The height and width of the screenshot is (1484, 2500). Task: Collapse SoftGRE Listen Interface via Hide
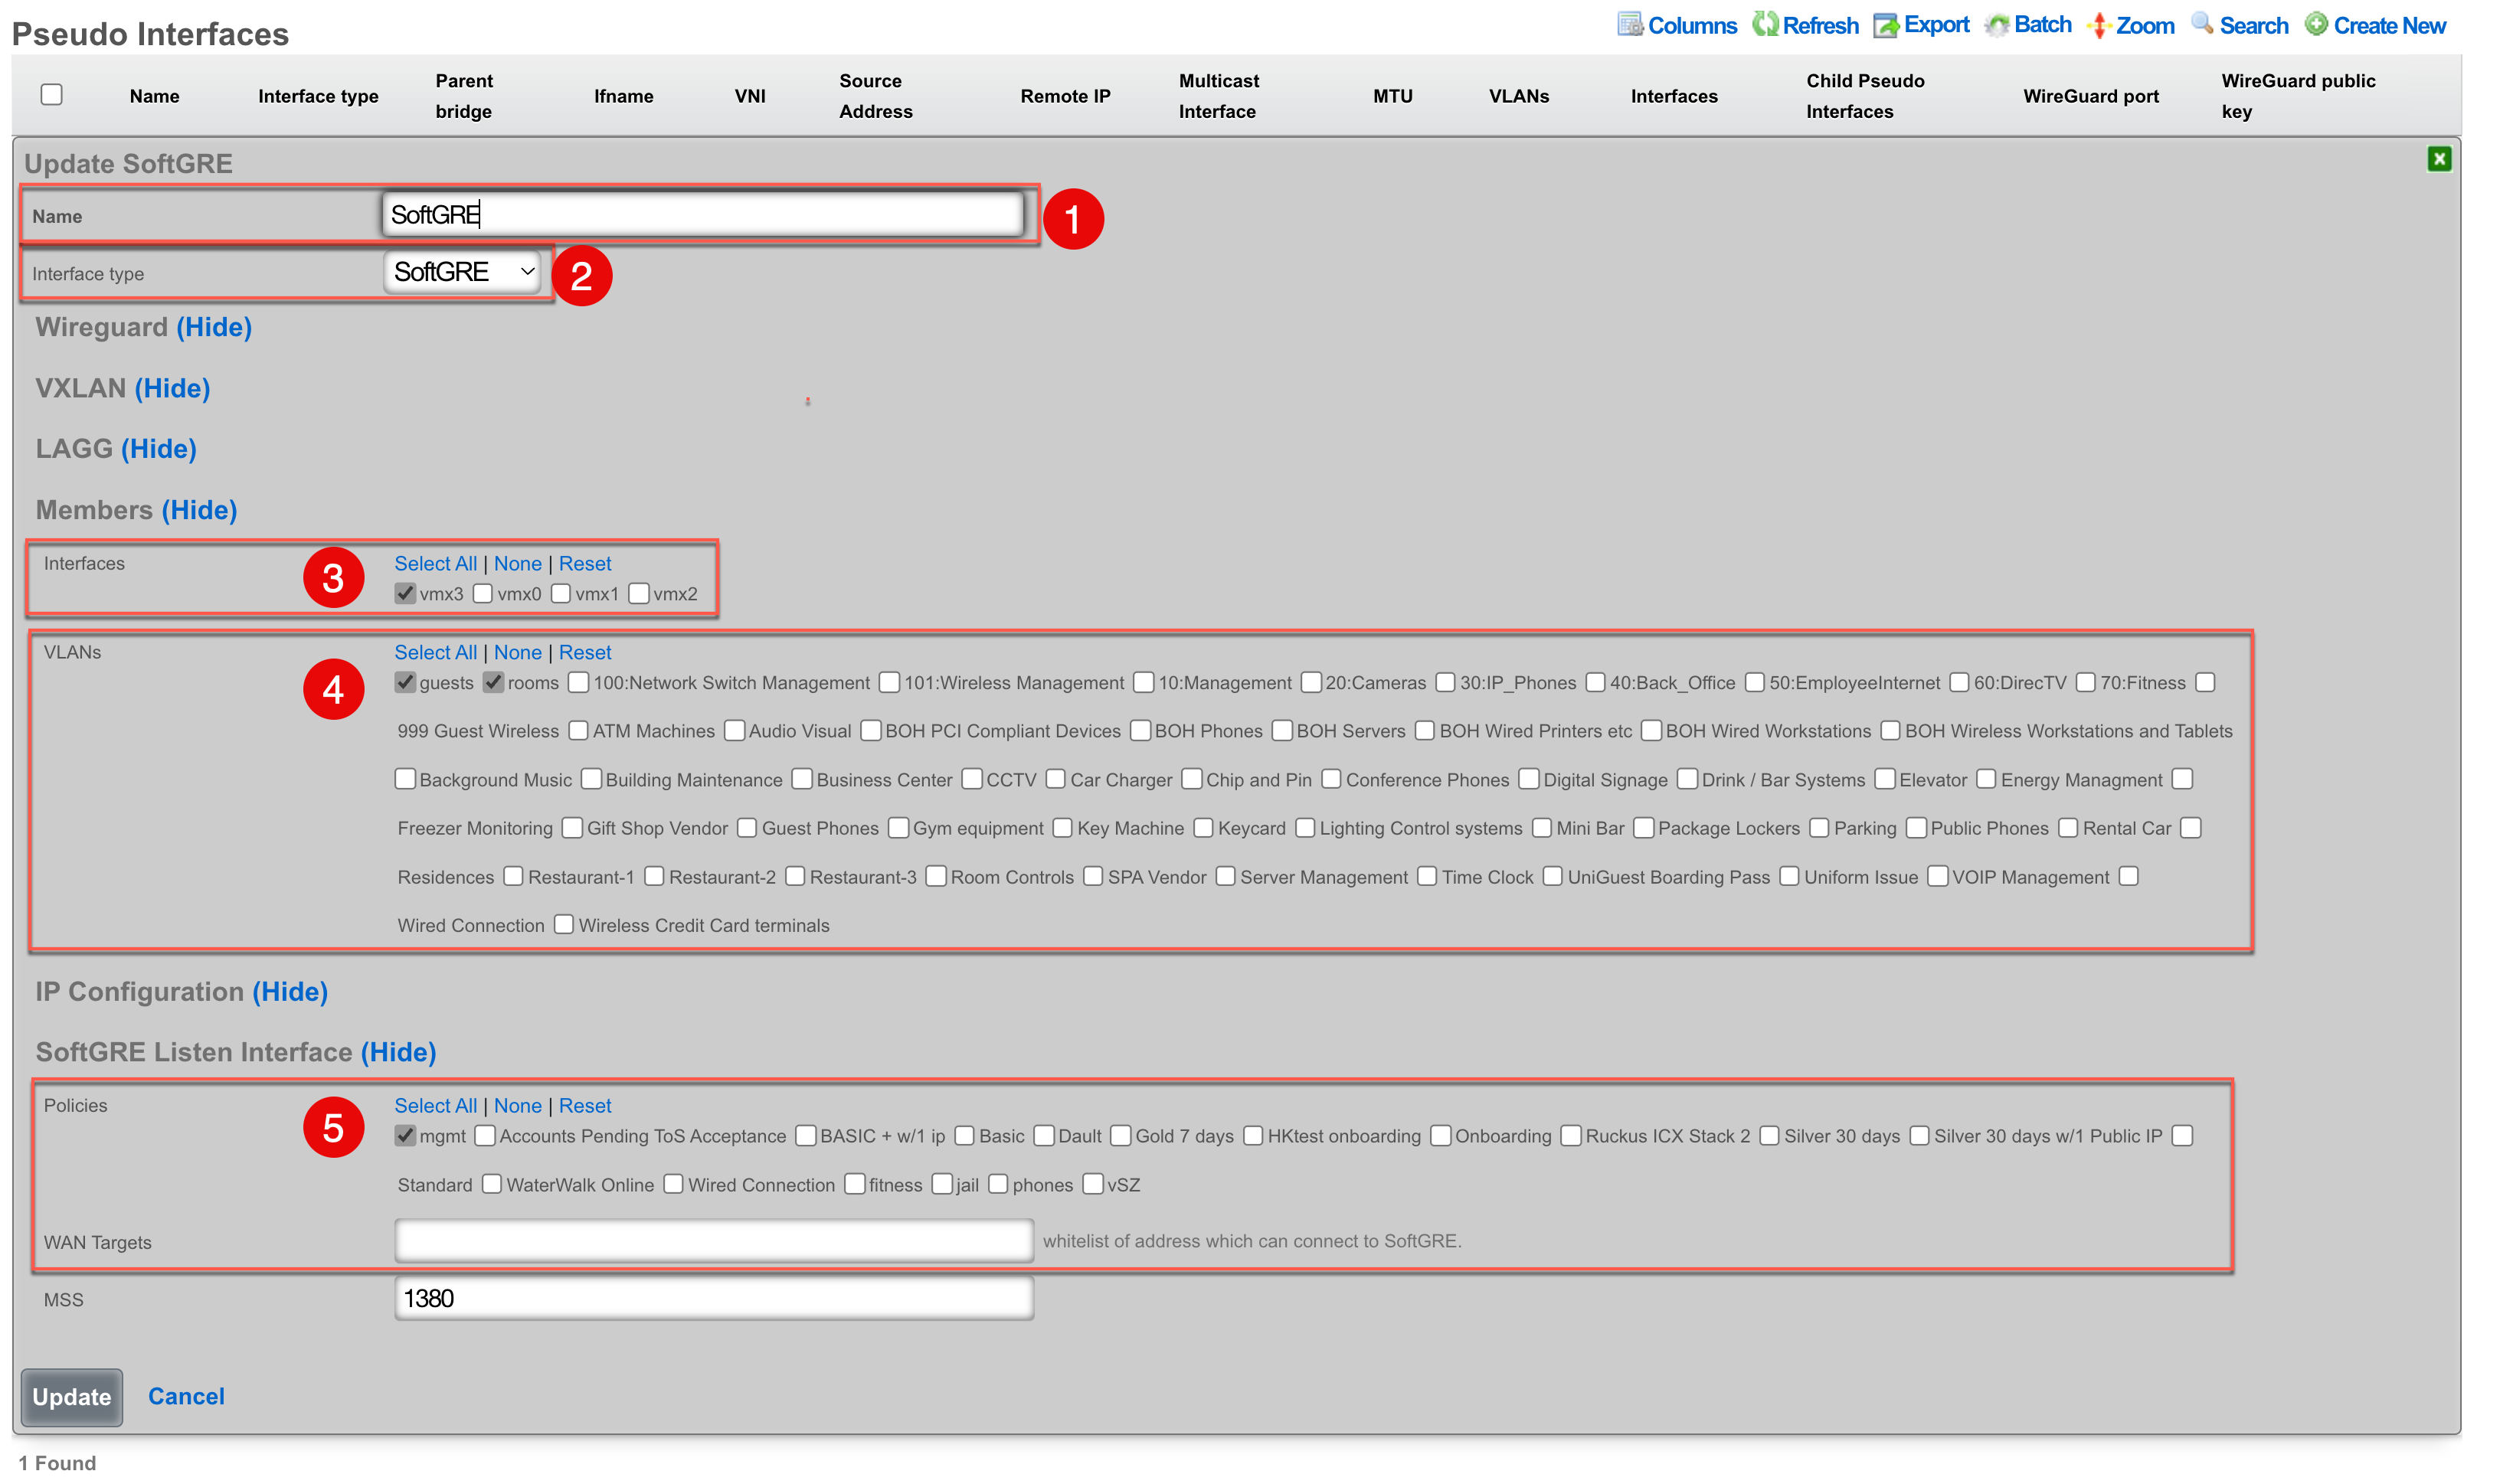(x=398, y=1052)
